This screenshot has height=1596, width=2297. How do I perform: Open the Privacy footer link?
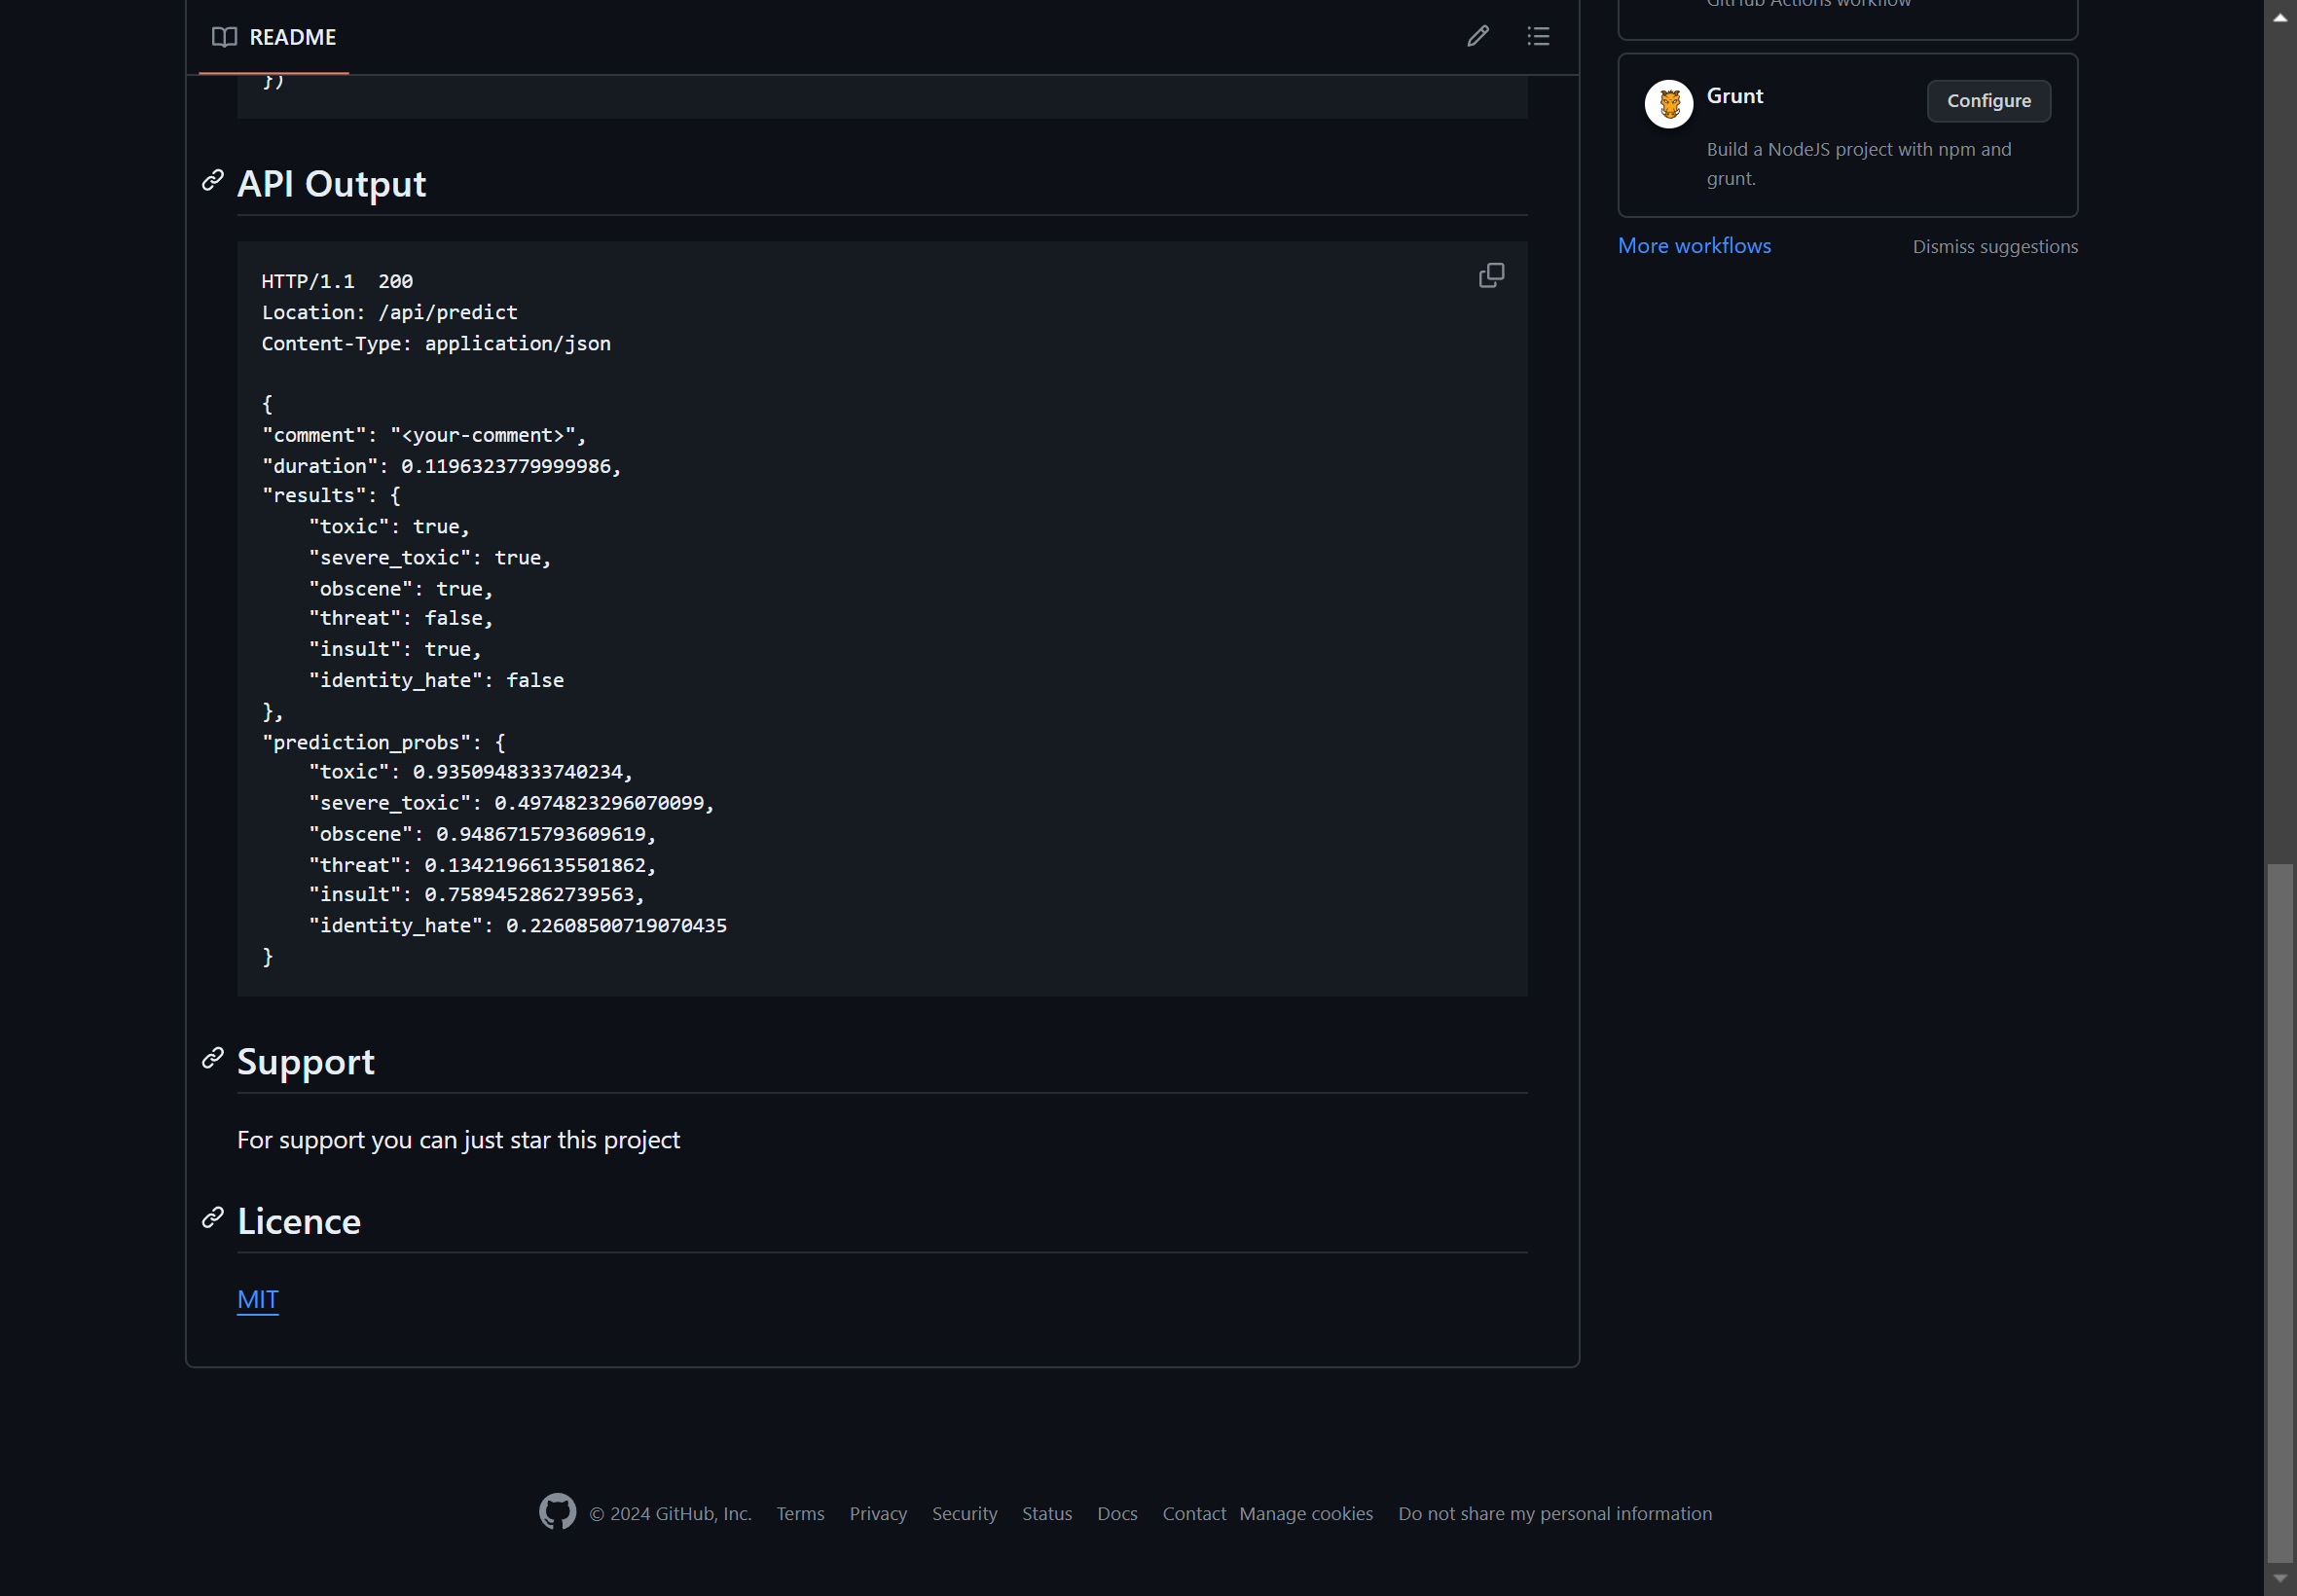click(x=878, y=1513)
